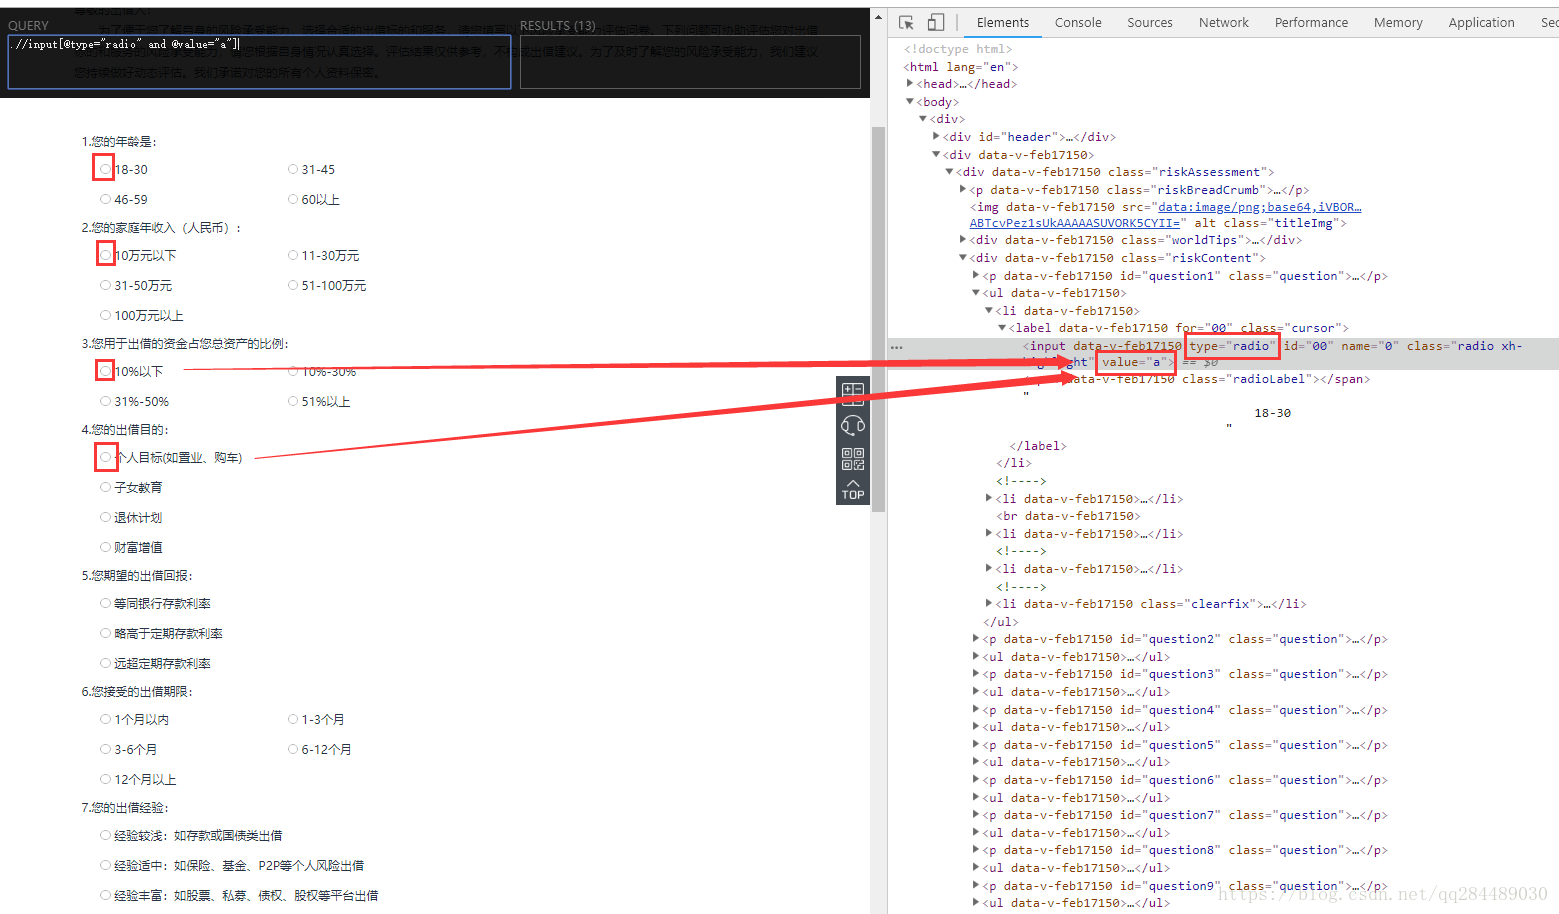Expand the head node in DOM tree

pos(910,84)
